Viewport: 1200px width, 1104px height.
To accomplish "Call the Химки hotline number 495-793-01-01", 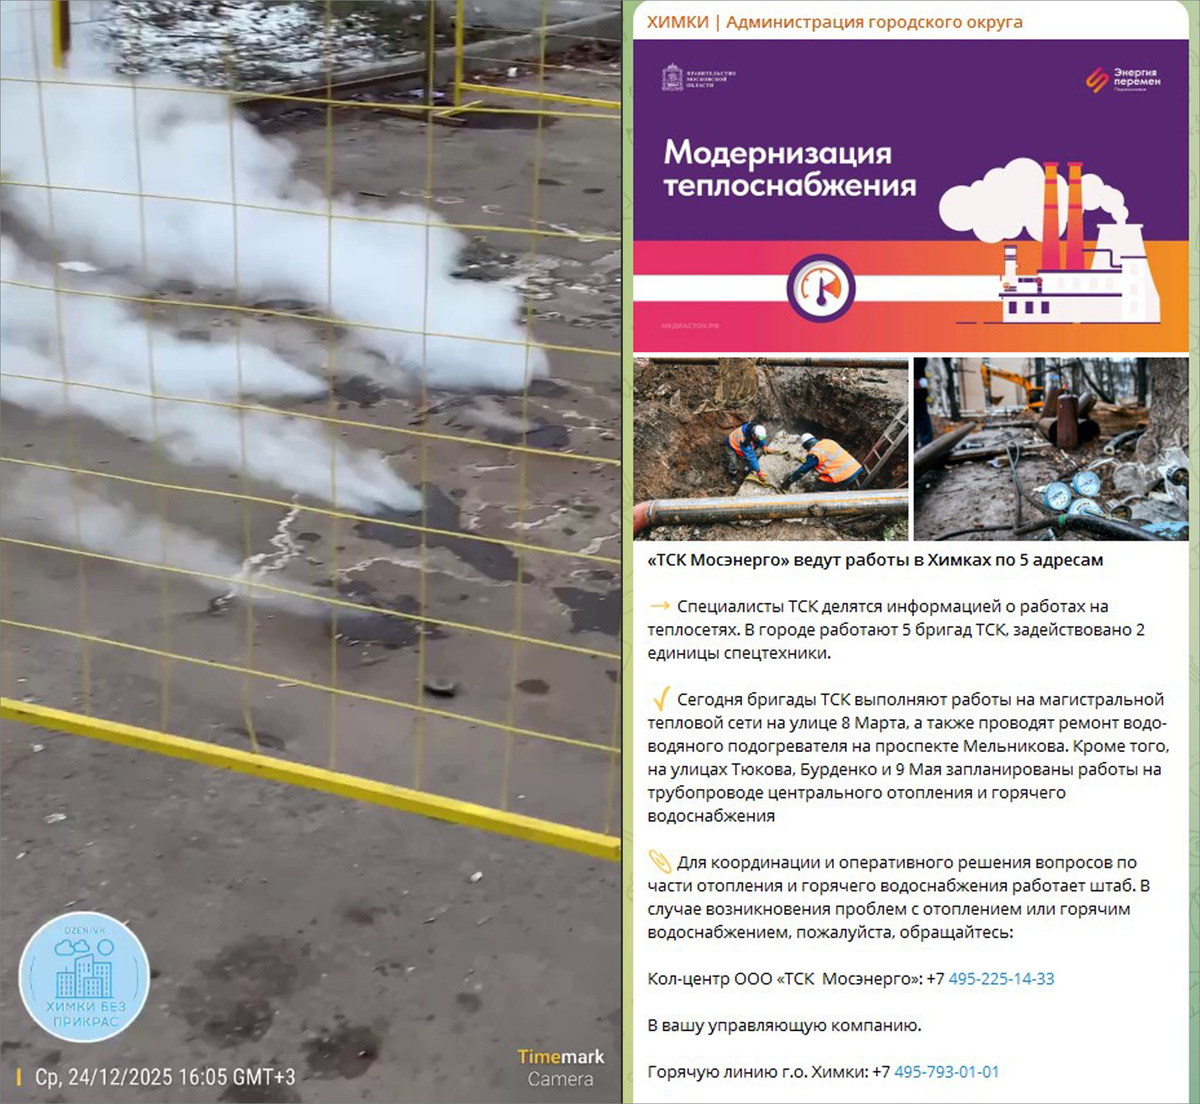I will pos(946,1072).
